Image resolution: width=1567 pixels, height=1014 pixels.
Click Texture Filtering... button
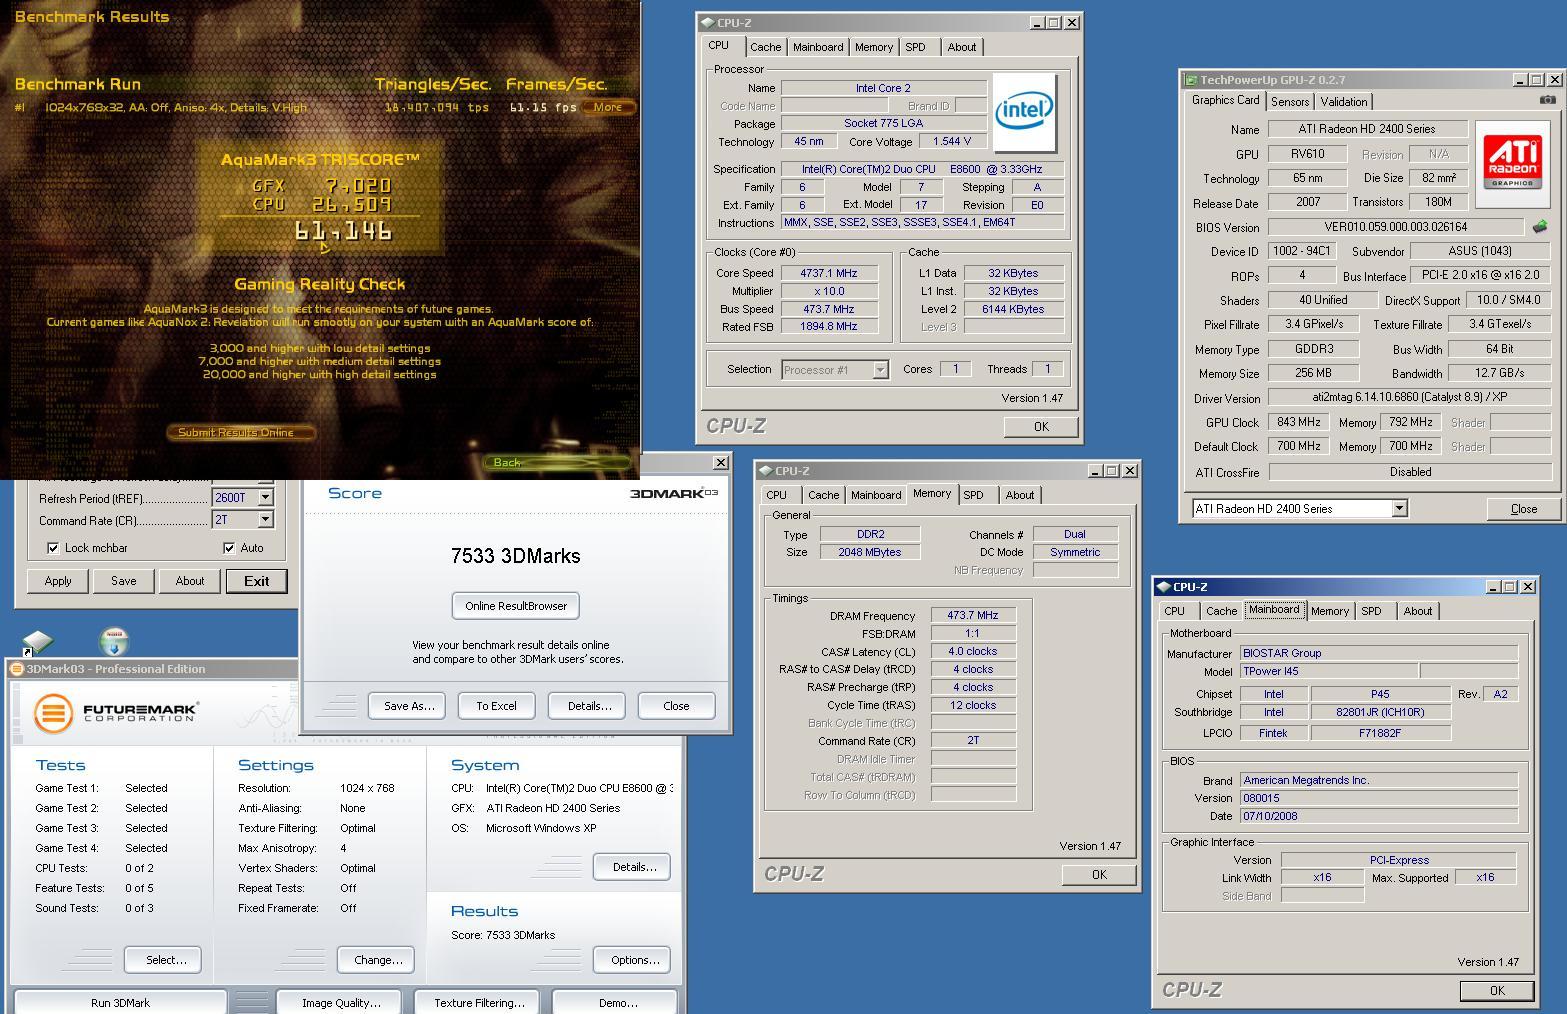(478, 1002)
